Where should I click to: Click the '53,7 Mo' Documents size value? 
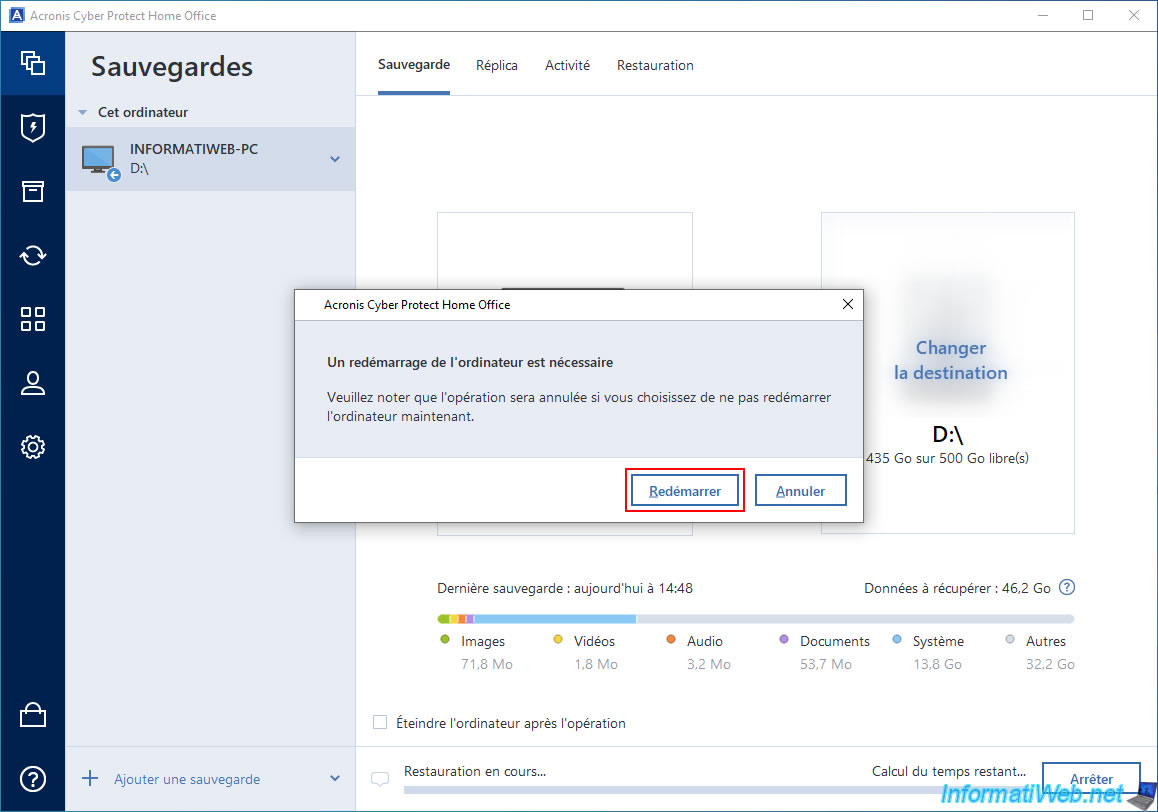(x=826, y=664)
